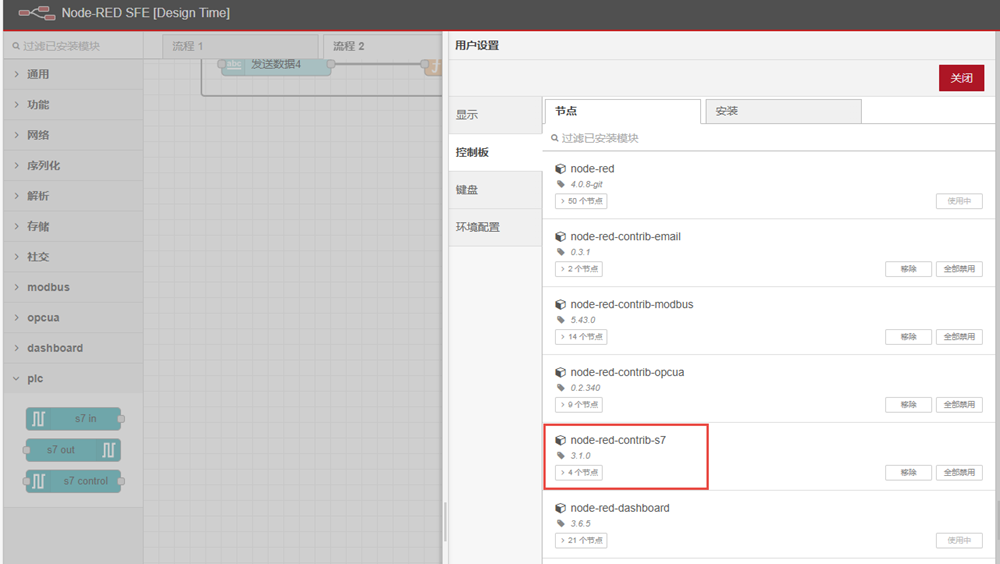The height and width of the screenshot is (564, 1000).
Task: Select the 发送数据4 node on canvas
Action: pyautogui.click(x=276, y=64)
